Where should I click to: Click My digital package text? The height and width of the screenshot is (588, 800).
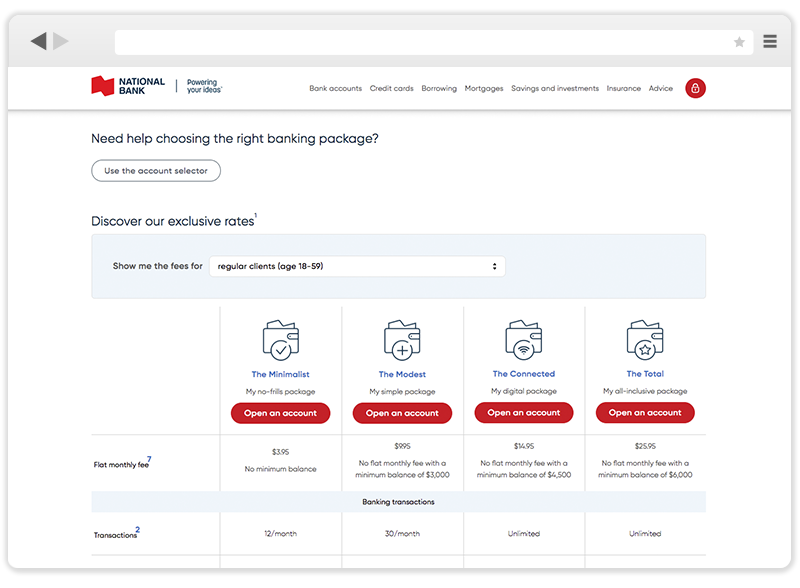(x=523, y=391)
